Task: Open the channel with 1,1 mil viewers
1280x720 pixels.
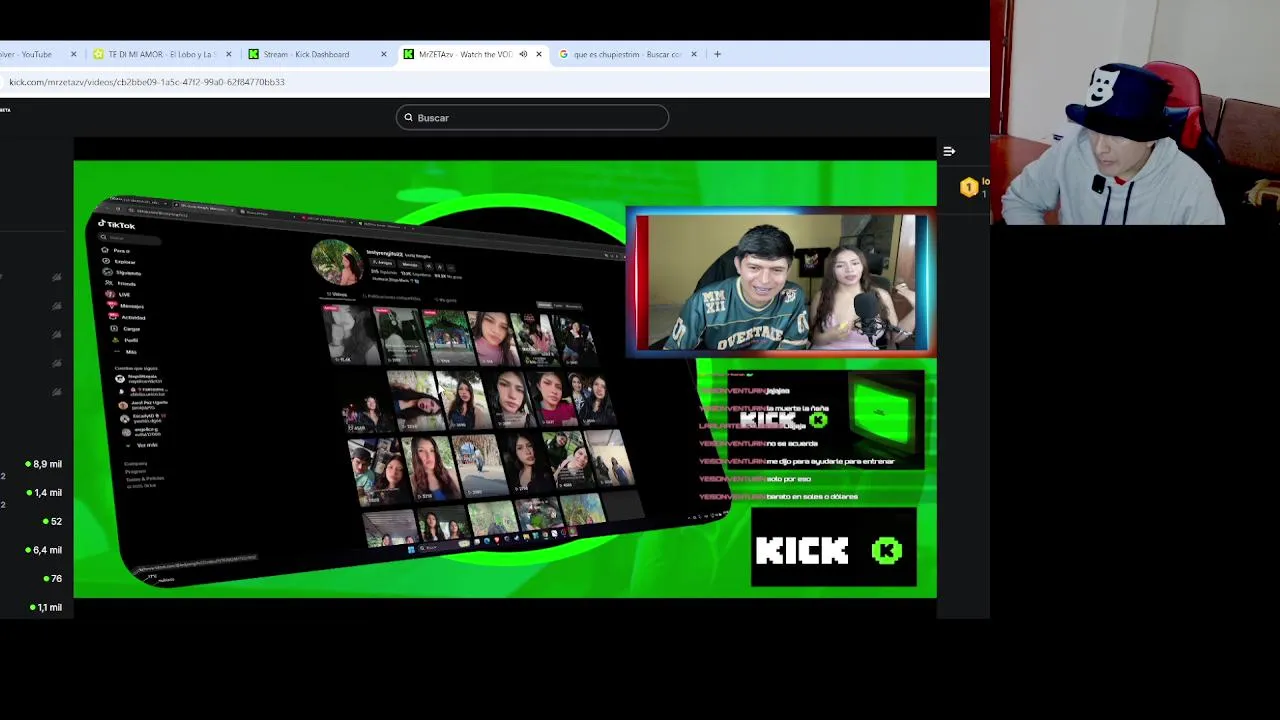Action: (46, 607)
